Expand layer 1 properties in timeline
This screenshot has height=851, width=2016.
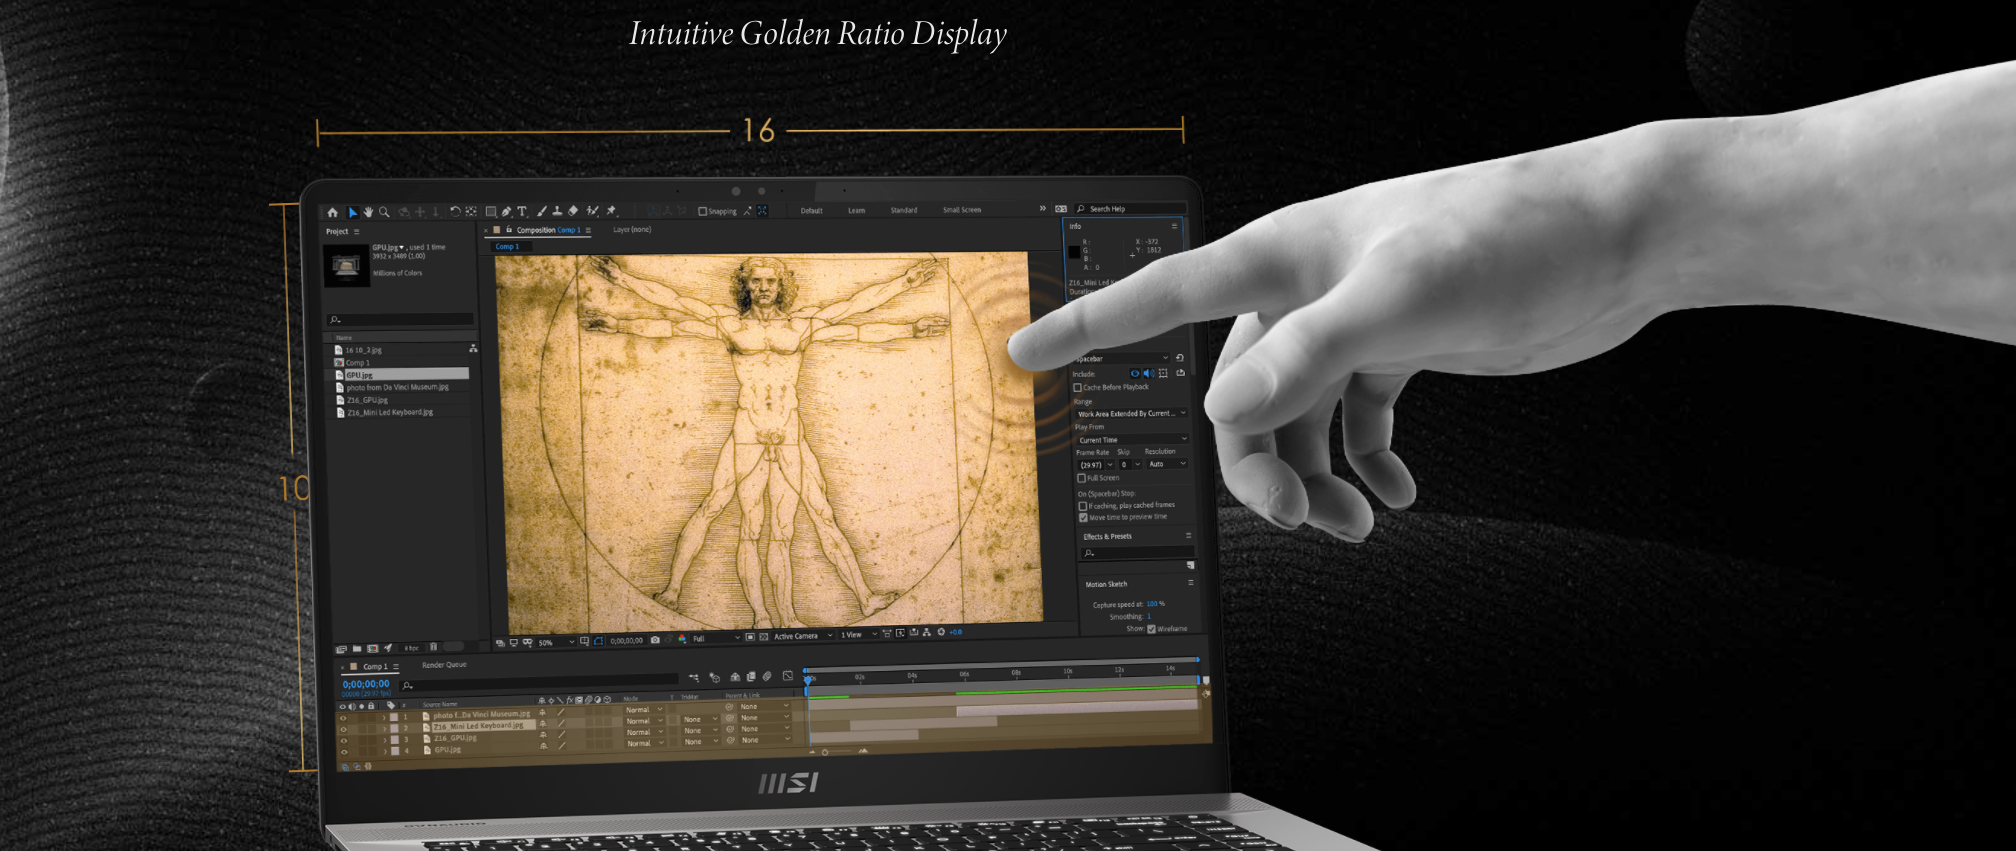pyautogui.click(x=383, y=717)
